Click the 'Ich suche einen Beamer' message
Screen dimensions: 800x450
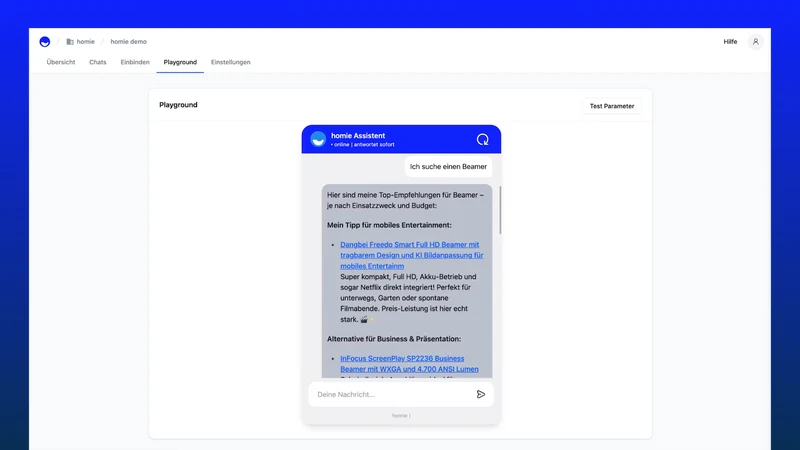[448, 167]
